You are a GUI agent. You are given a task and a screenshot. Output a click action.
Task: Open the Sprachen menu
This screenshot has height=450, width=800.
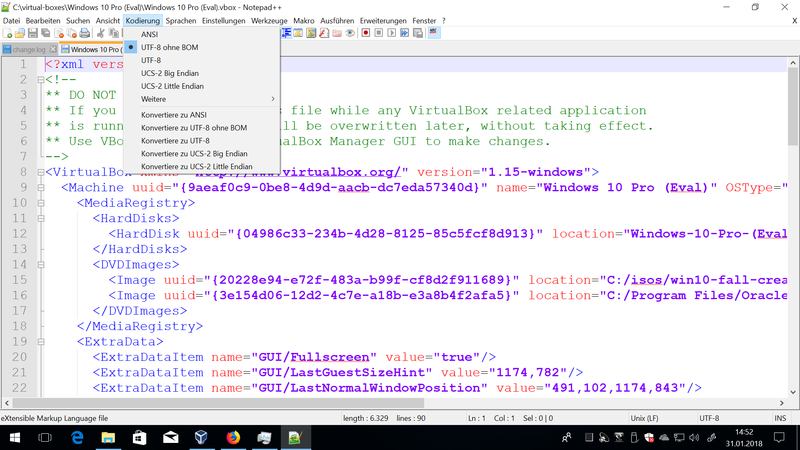pyautogui.click(x=181, y=20)
